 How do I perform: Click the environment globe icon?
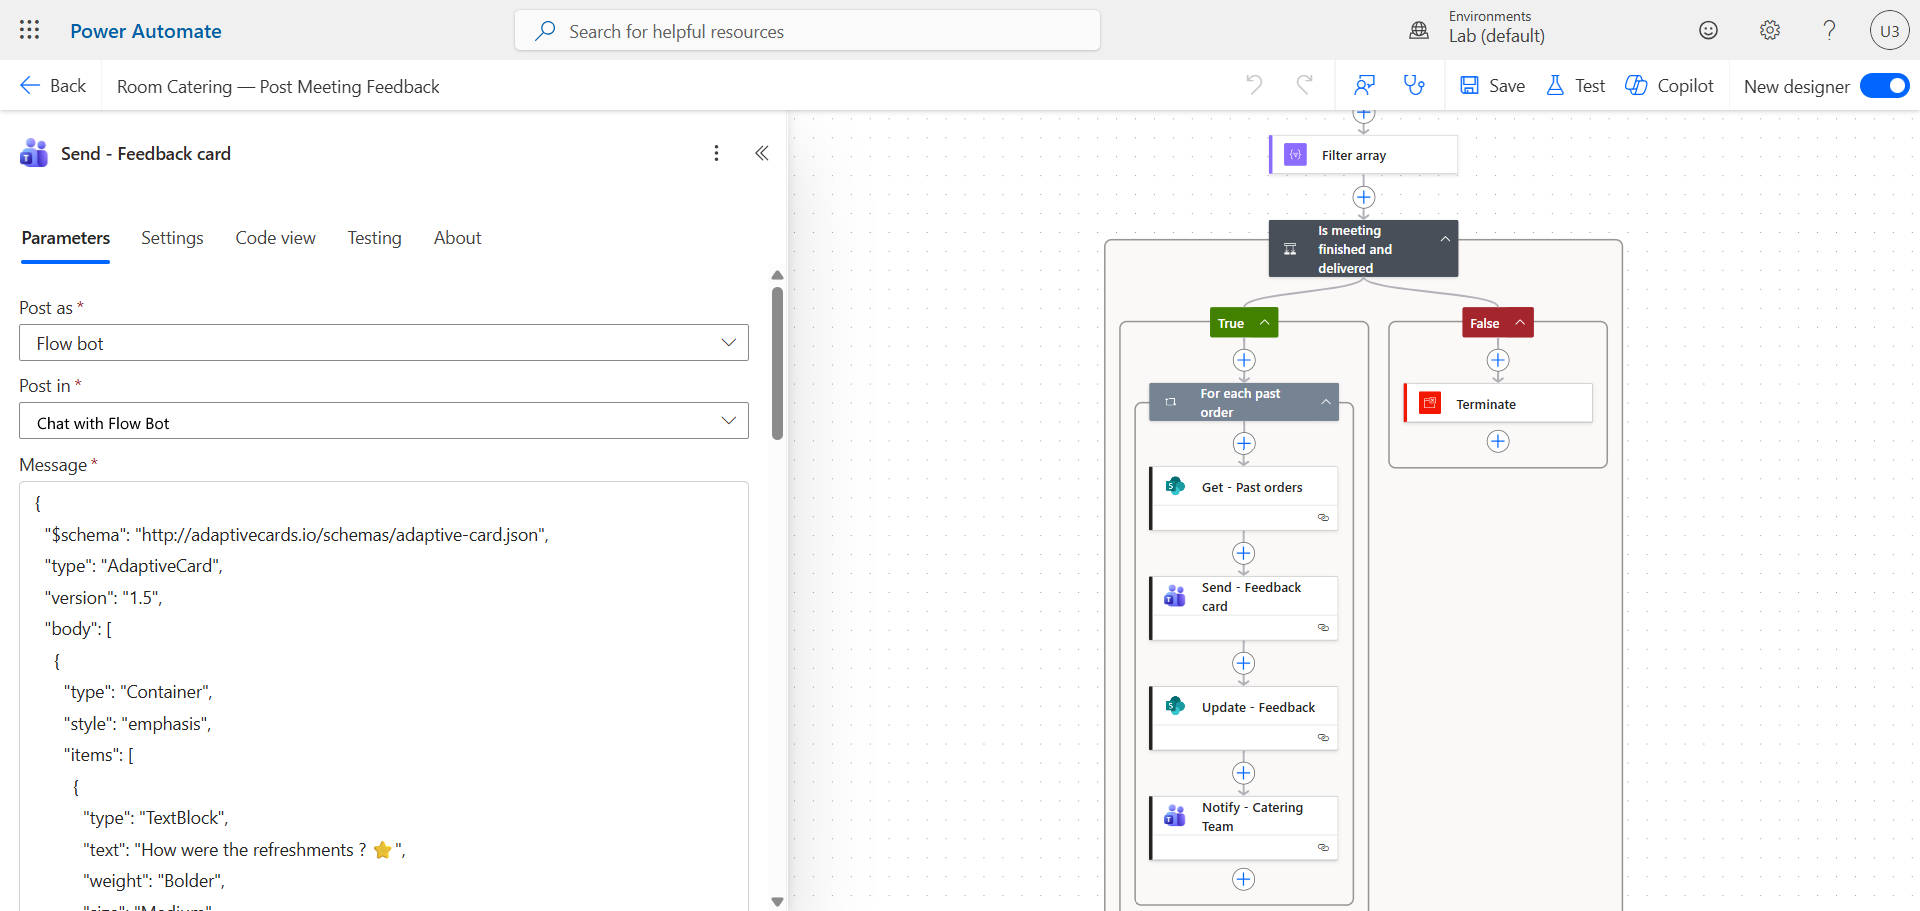pyautogui.click(x=1419, y=30)
